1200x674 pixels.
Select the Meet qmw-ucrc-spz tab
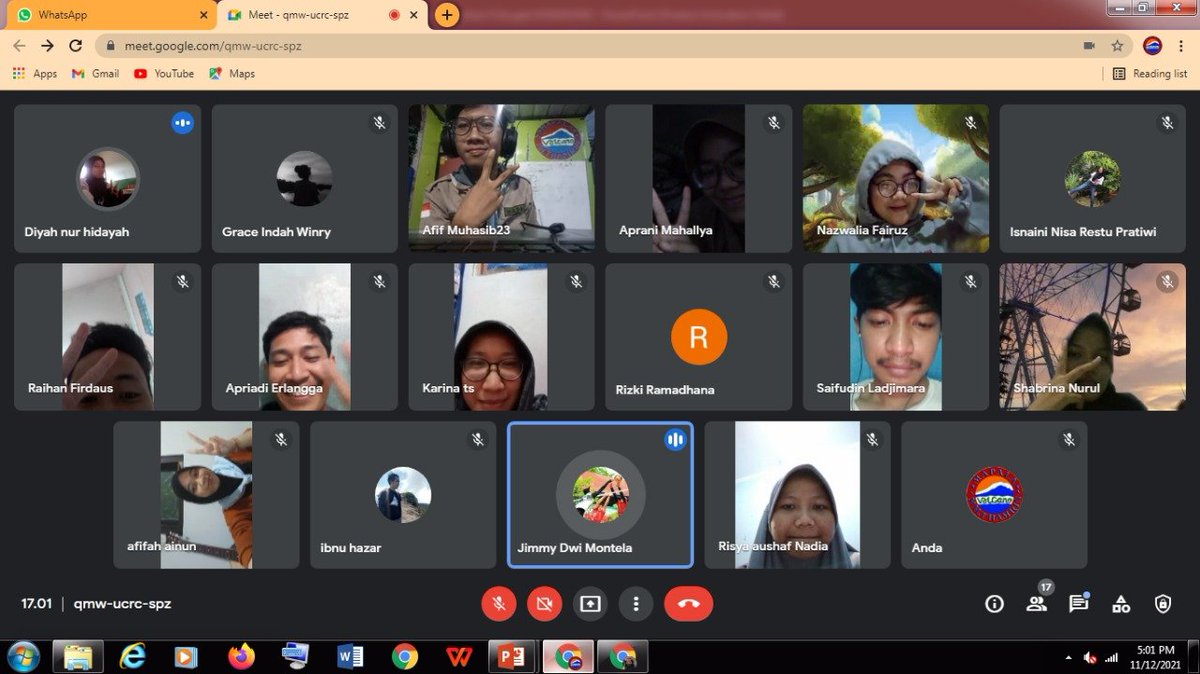point(310,15)
